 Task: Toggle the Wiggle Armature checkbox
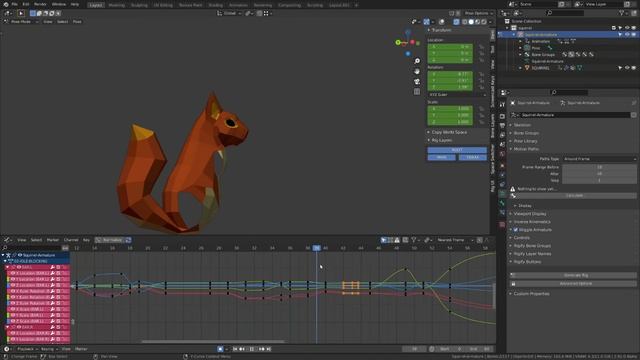(x=516, y=230)
